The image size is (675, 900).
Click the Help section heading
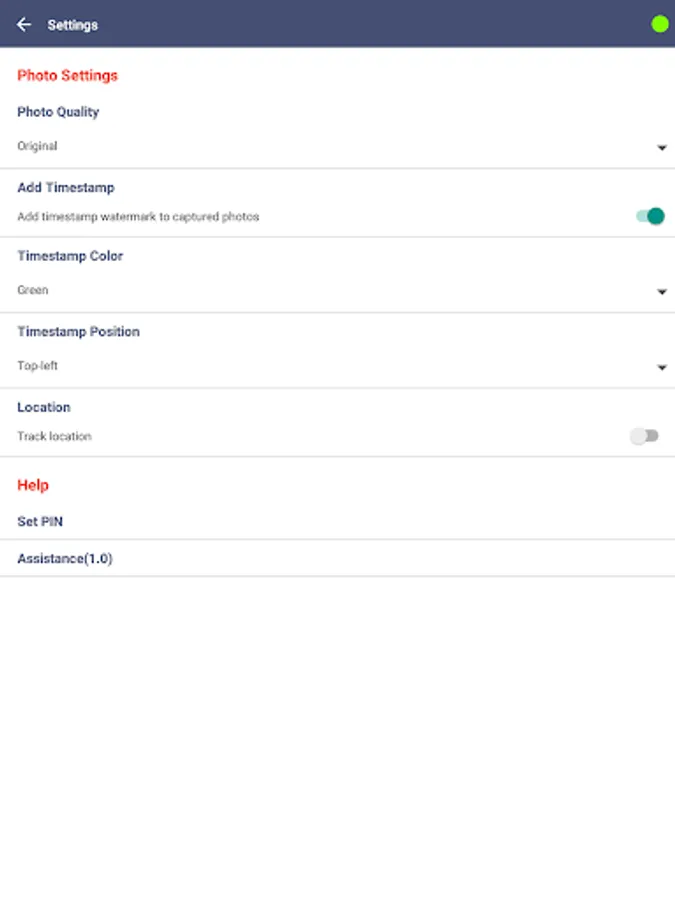click(33, 485)
